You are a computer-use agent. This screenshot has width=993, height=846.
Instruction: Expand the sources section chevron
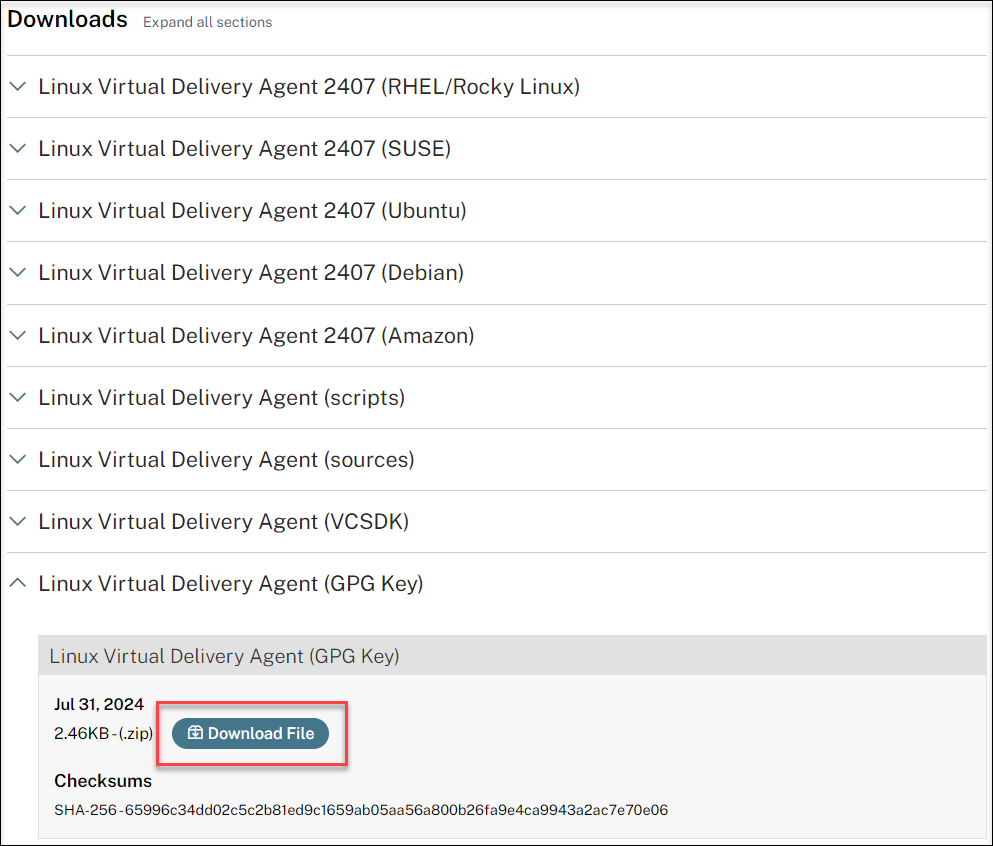17,460
